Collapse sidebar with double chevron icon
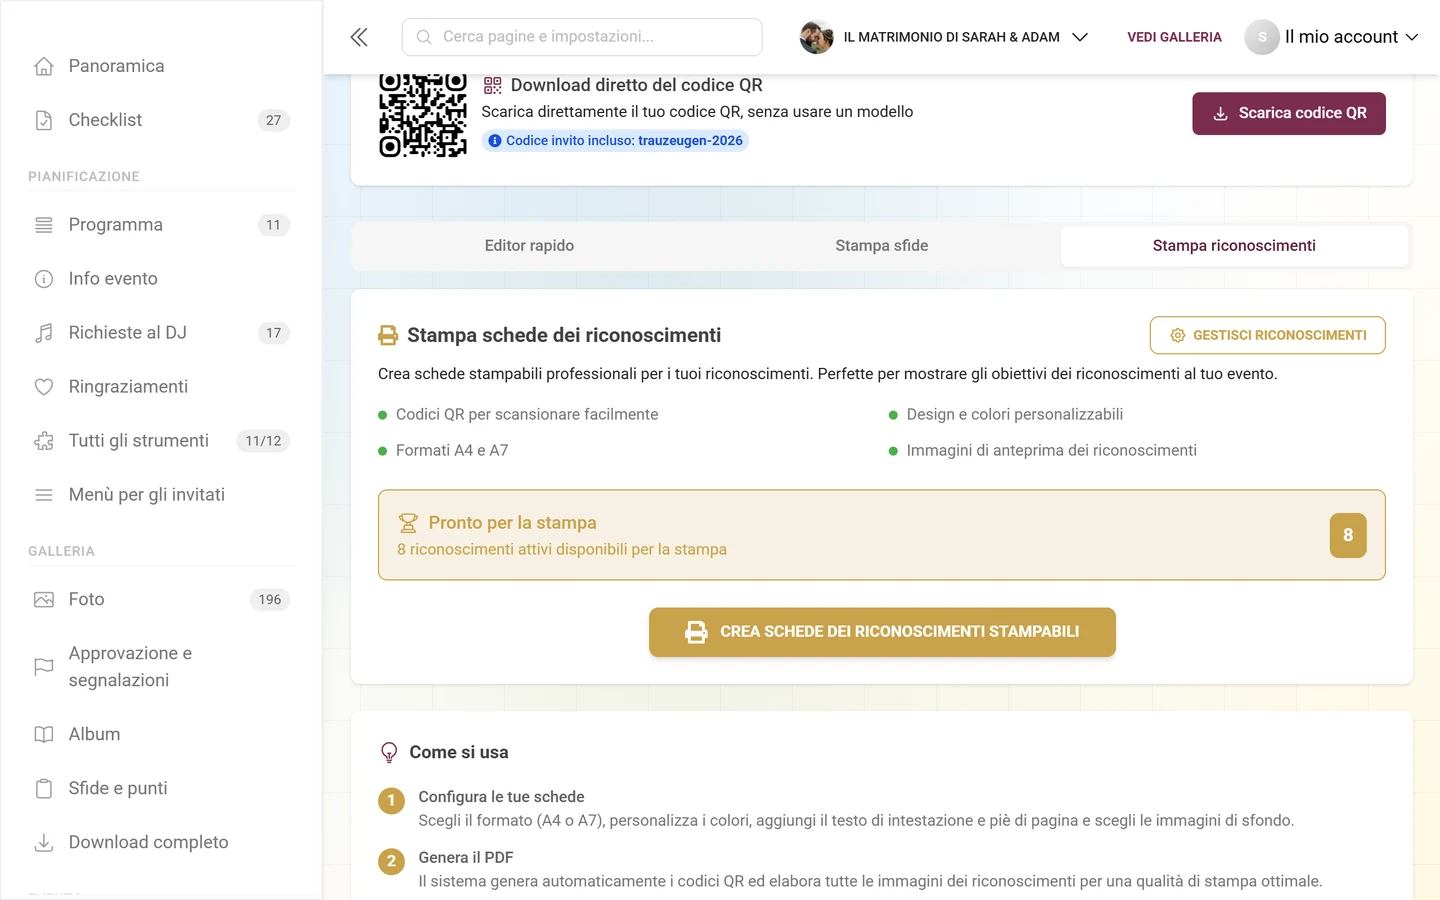 click(359, 37)
